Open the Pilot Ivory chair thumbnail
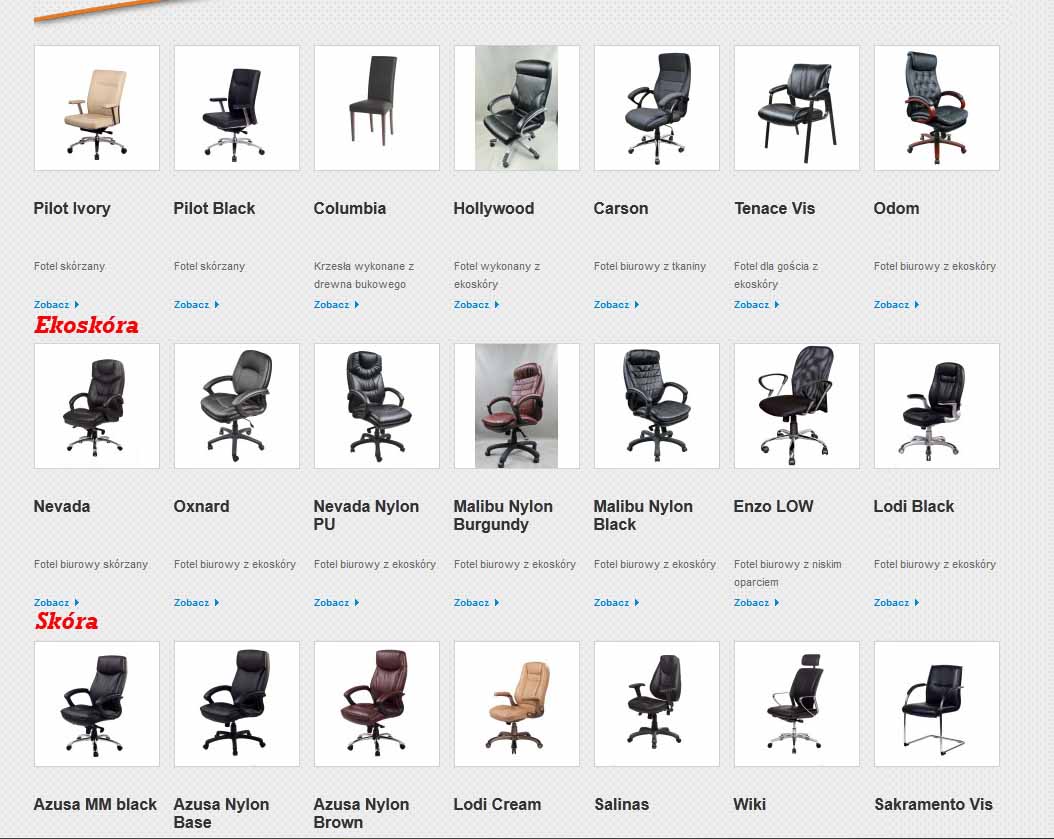Viewport: 1054px width, 839px height. point(97,108)
